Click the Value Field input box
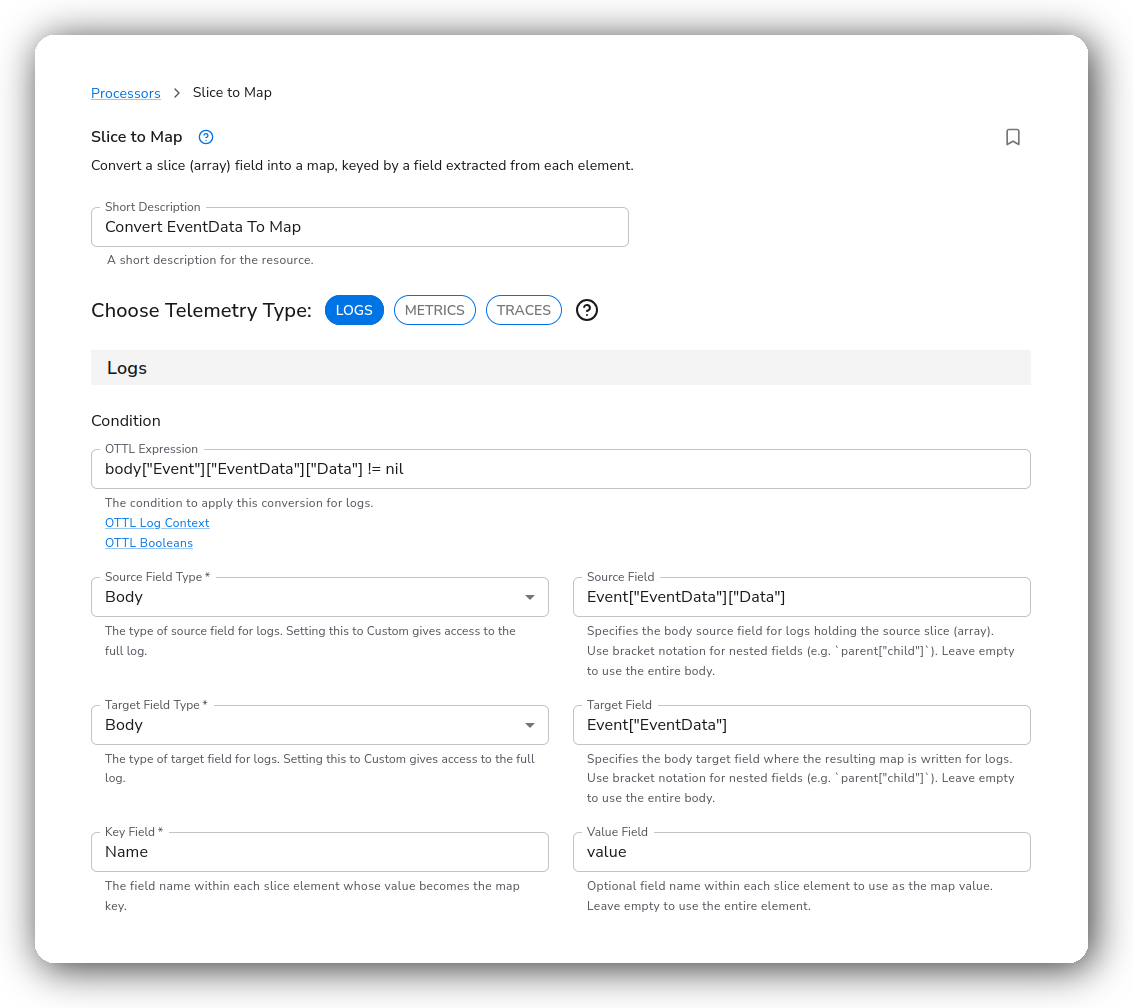This screenshot has width=1133, height=1008. pyautogui.click(x=801, y=852)
